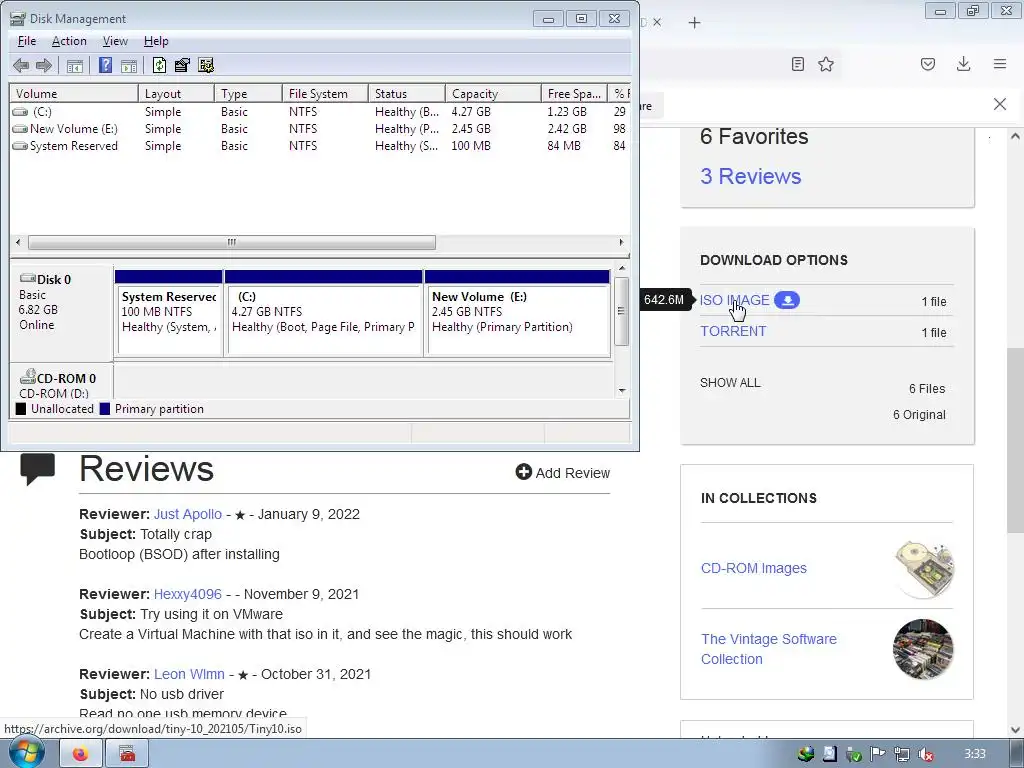Click the Back arrow in Disk Management toolbar
Image resolution: width=1024 pixels, height=768 pixels.
(21, 65)
